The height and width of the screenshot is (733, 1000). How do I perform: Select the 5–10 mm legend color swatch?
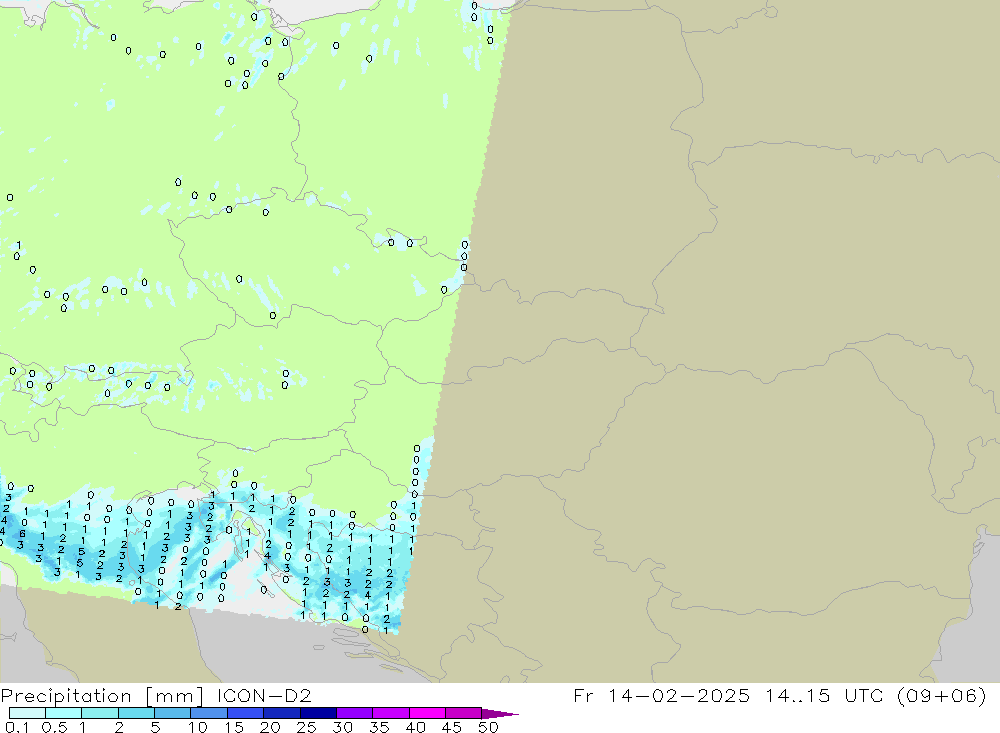tap(173, 713)
